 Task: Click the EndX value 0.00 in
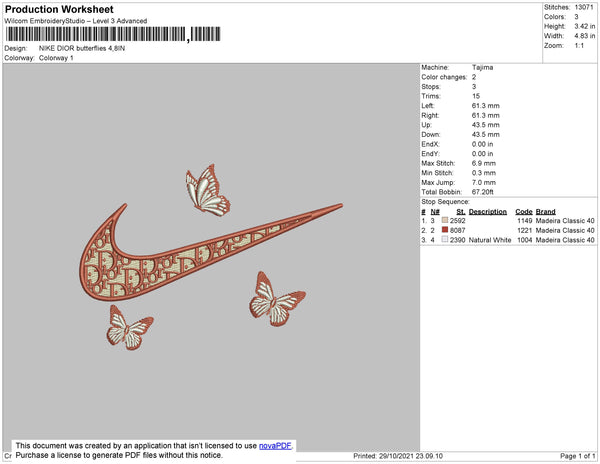483,144
